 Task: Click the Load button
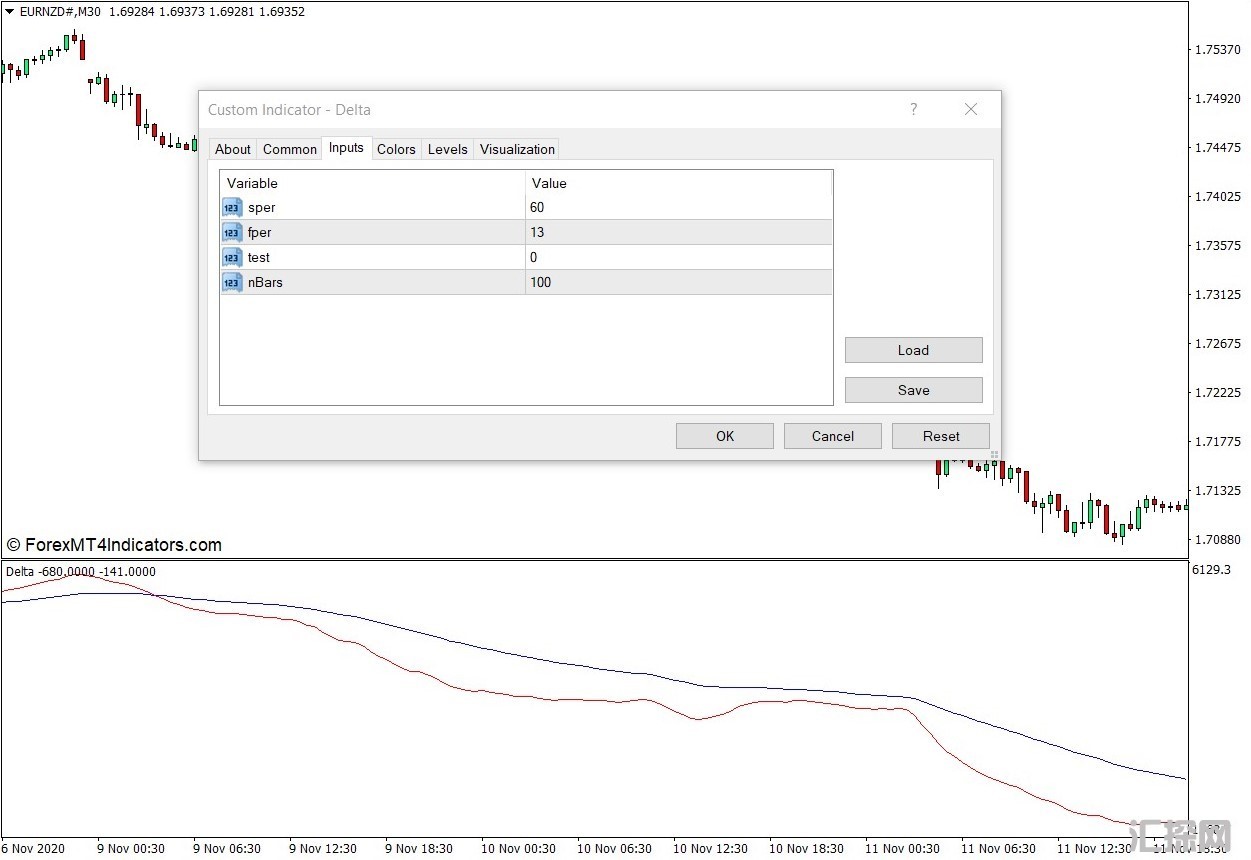[x=913, y=350]
